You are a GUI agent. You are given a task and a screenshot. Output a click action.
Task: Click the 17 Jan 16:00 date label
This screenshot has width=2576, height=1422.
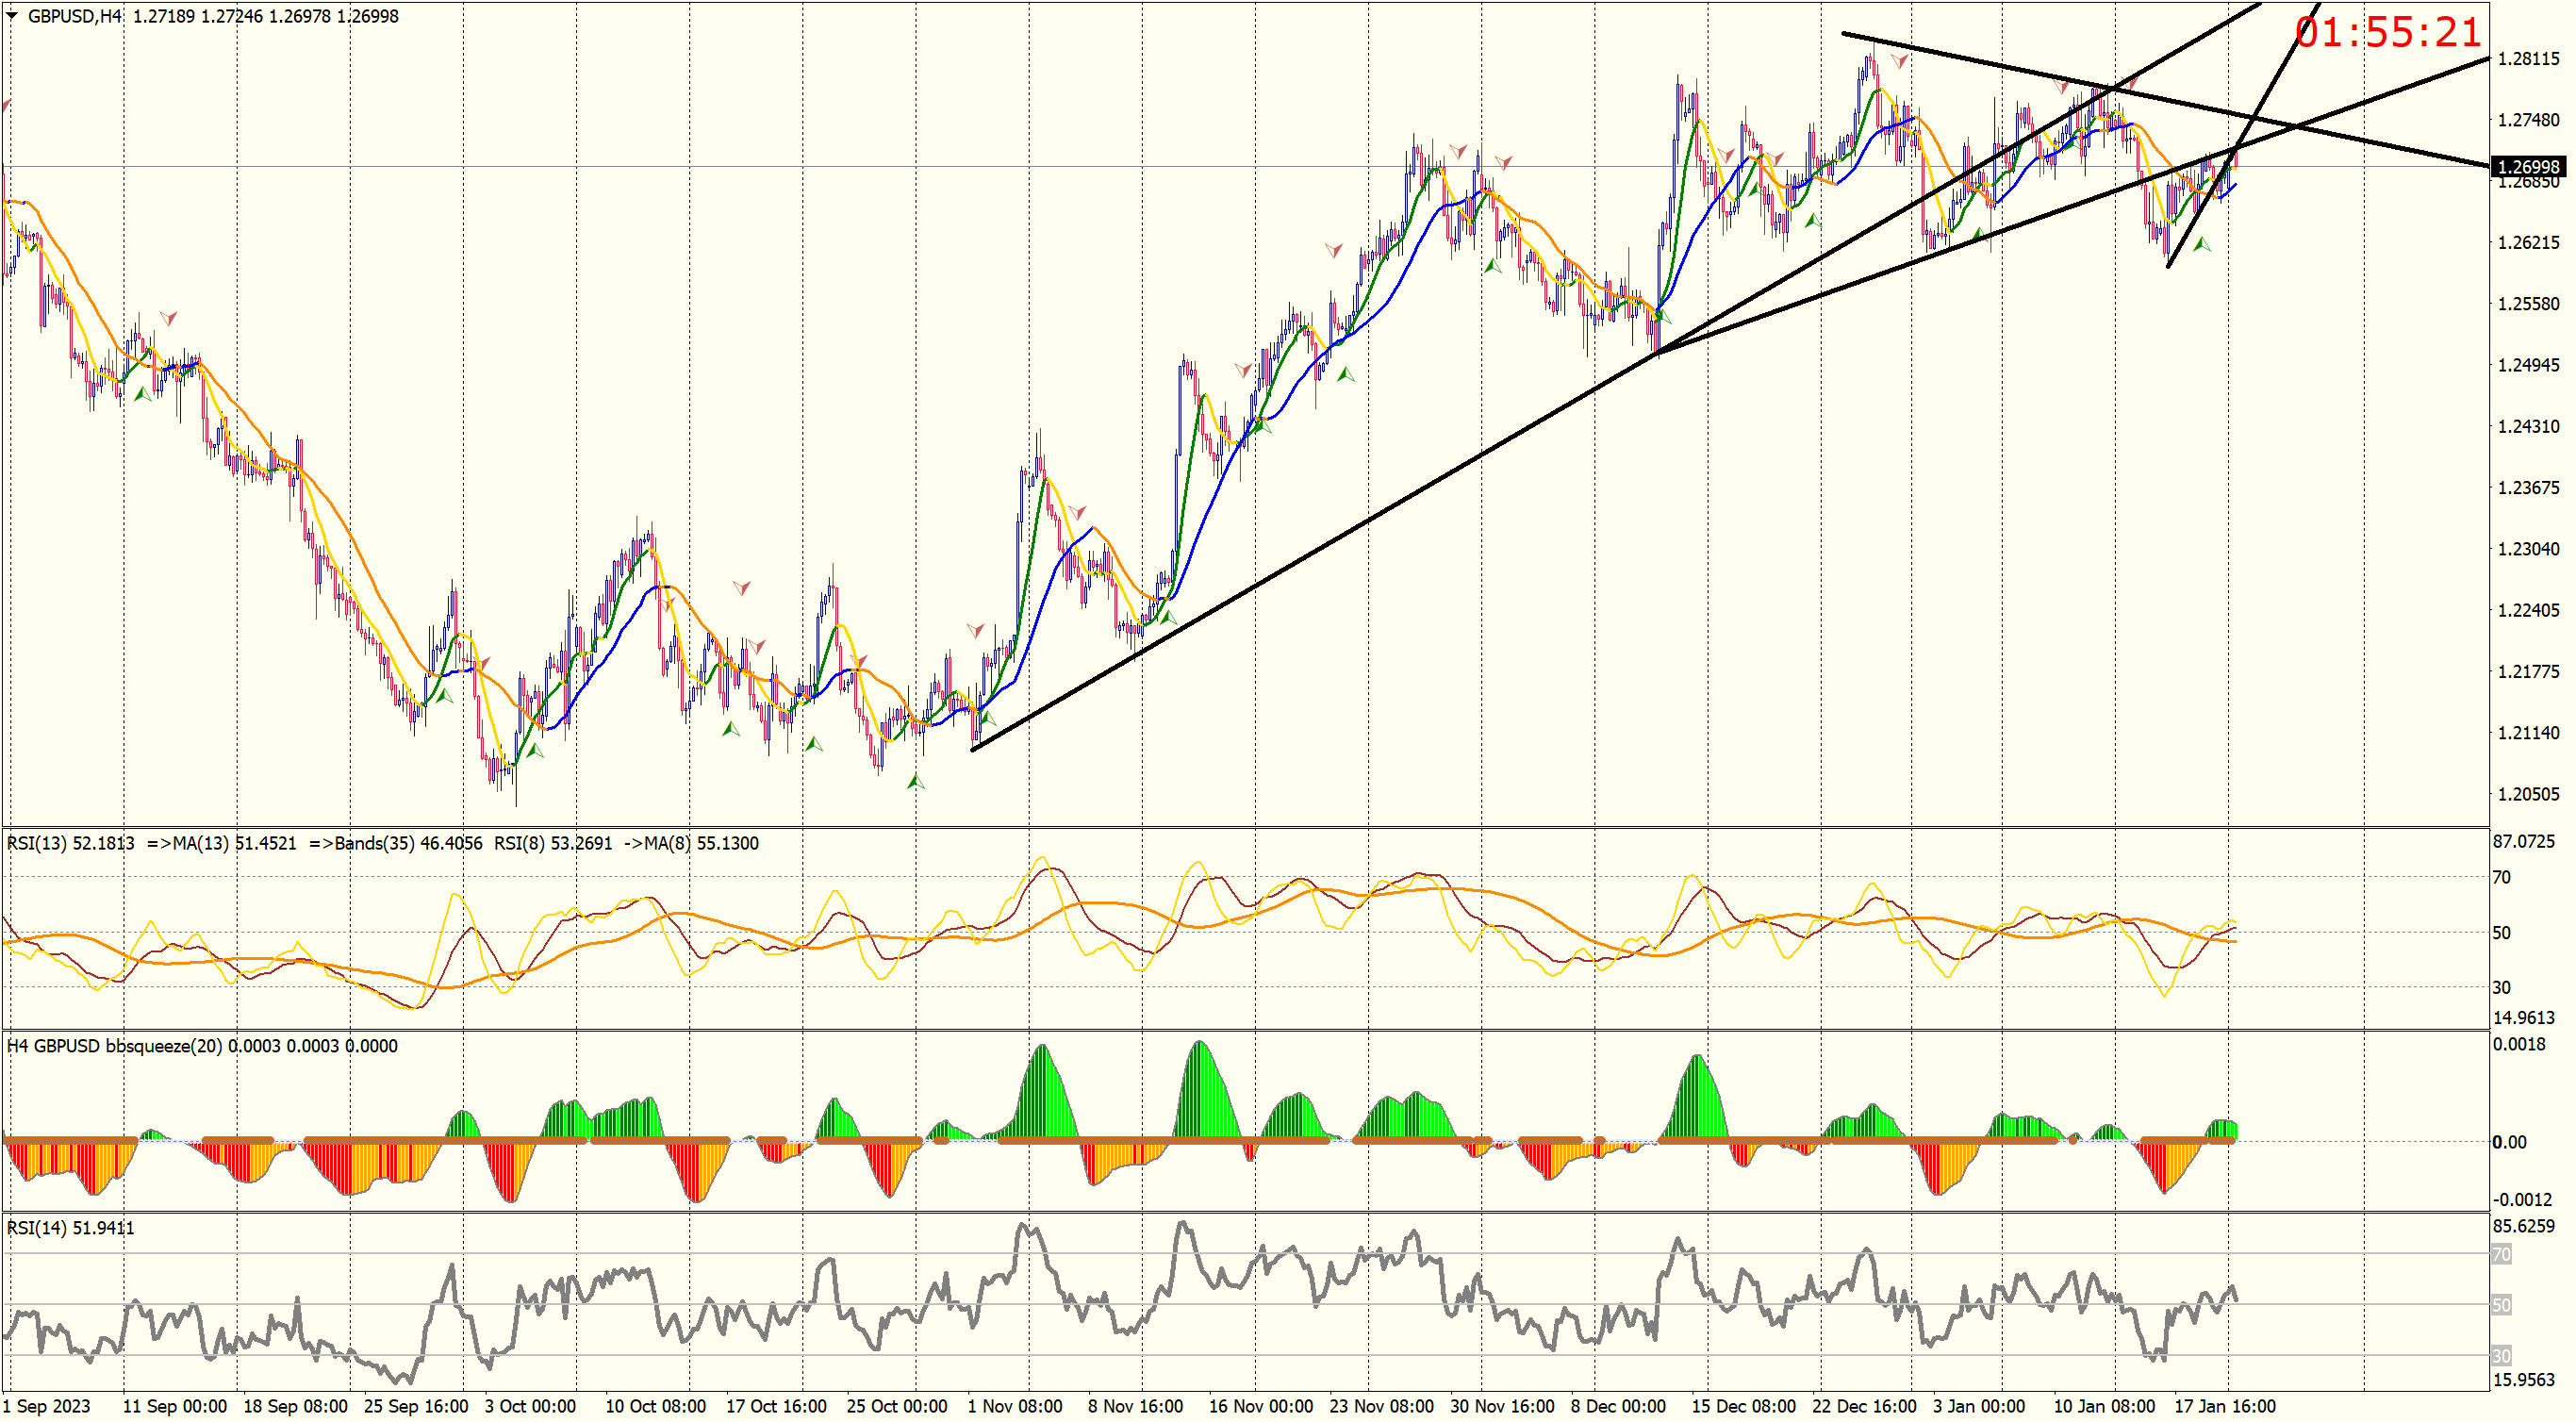[2224, 1406]
